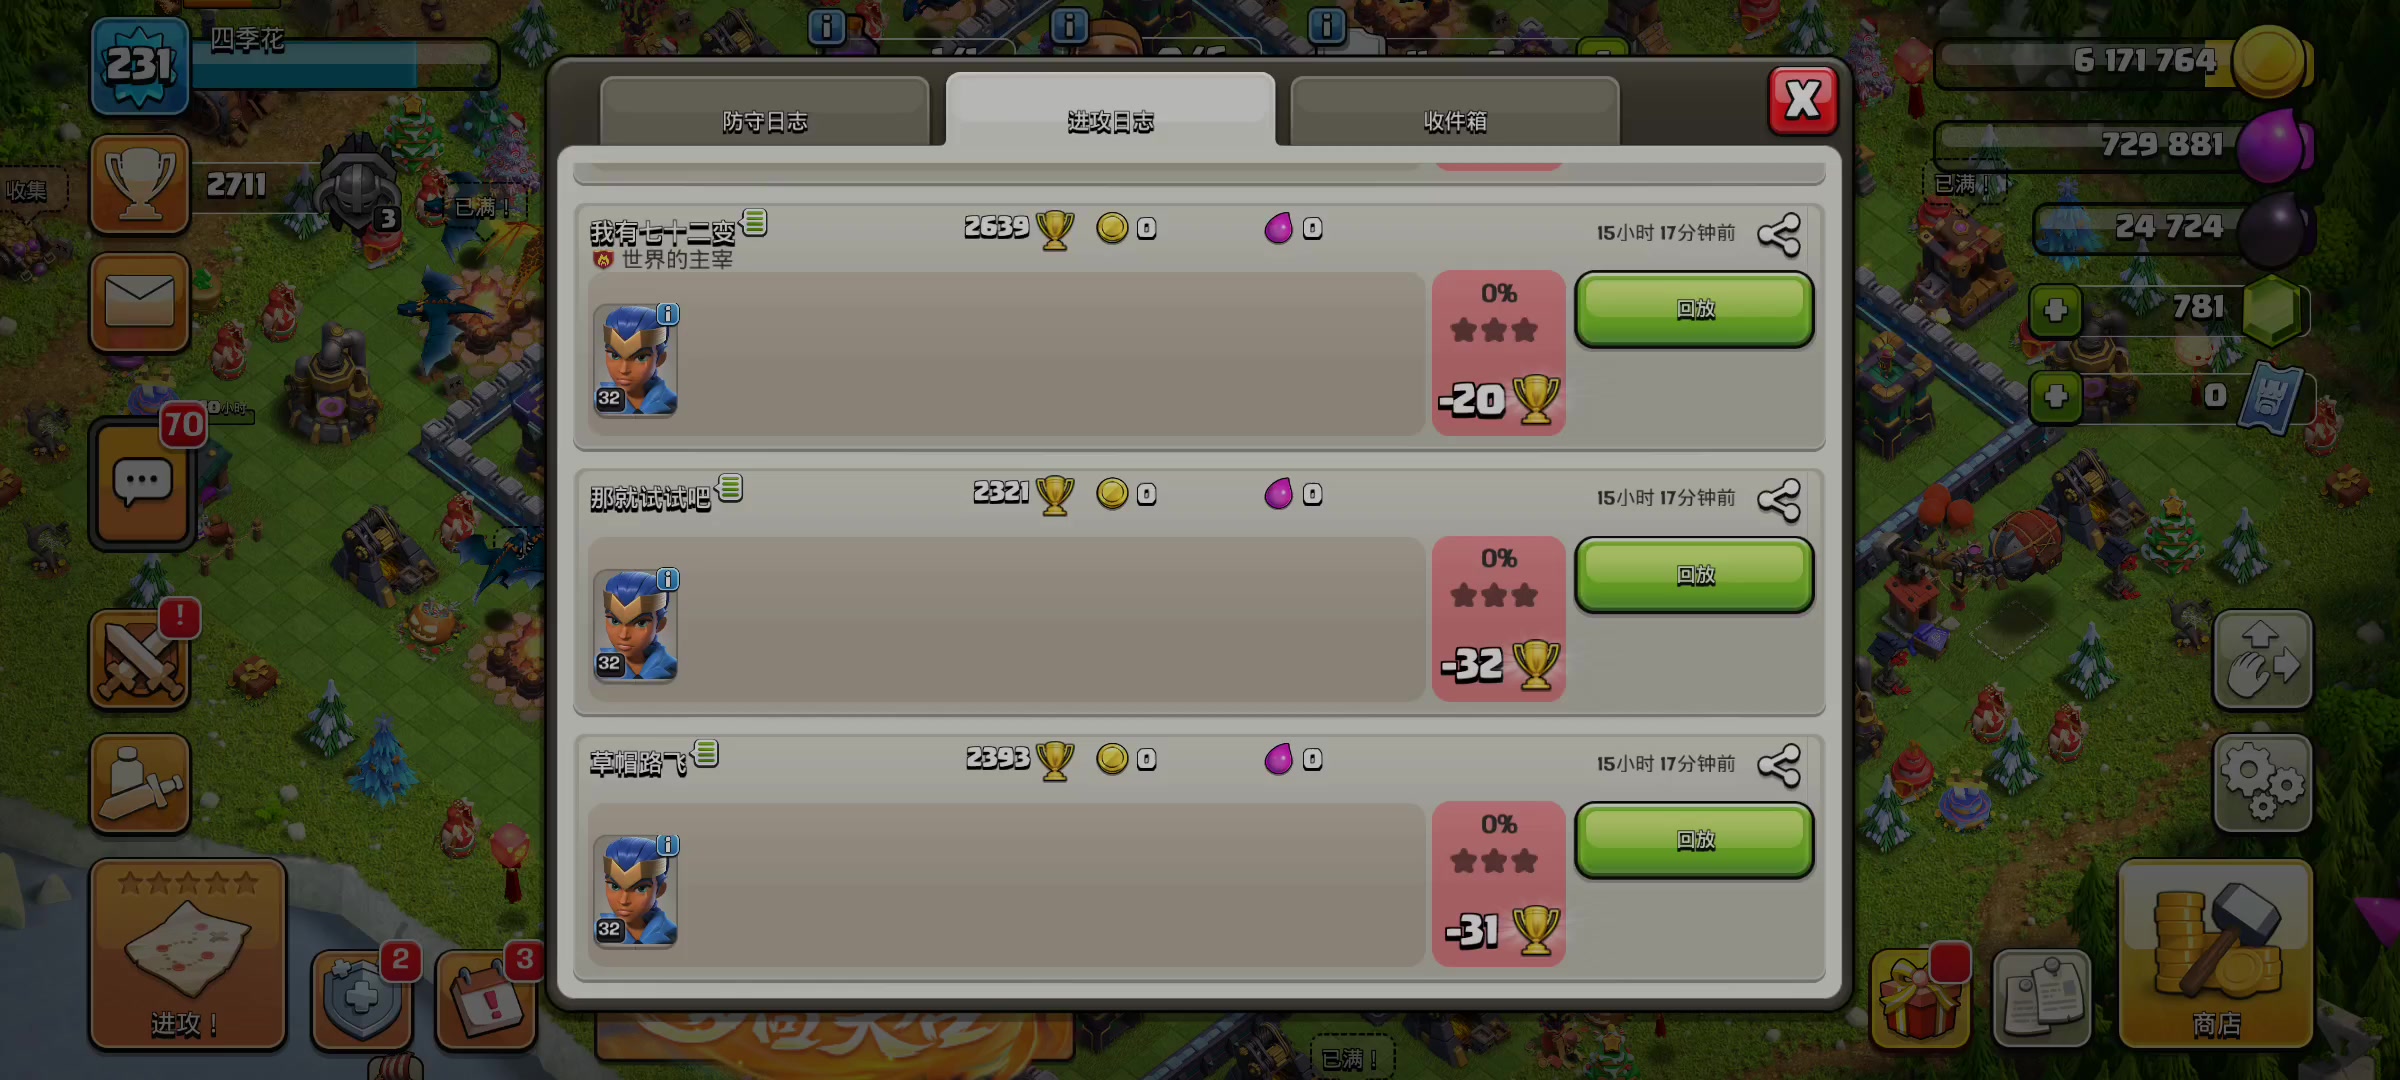Replay the attack against 我有七十二变

tap(1695, 310)
